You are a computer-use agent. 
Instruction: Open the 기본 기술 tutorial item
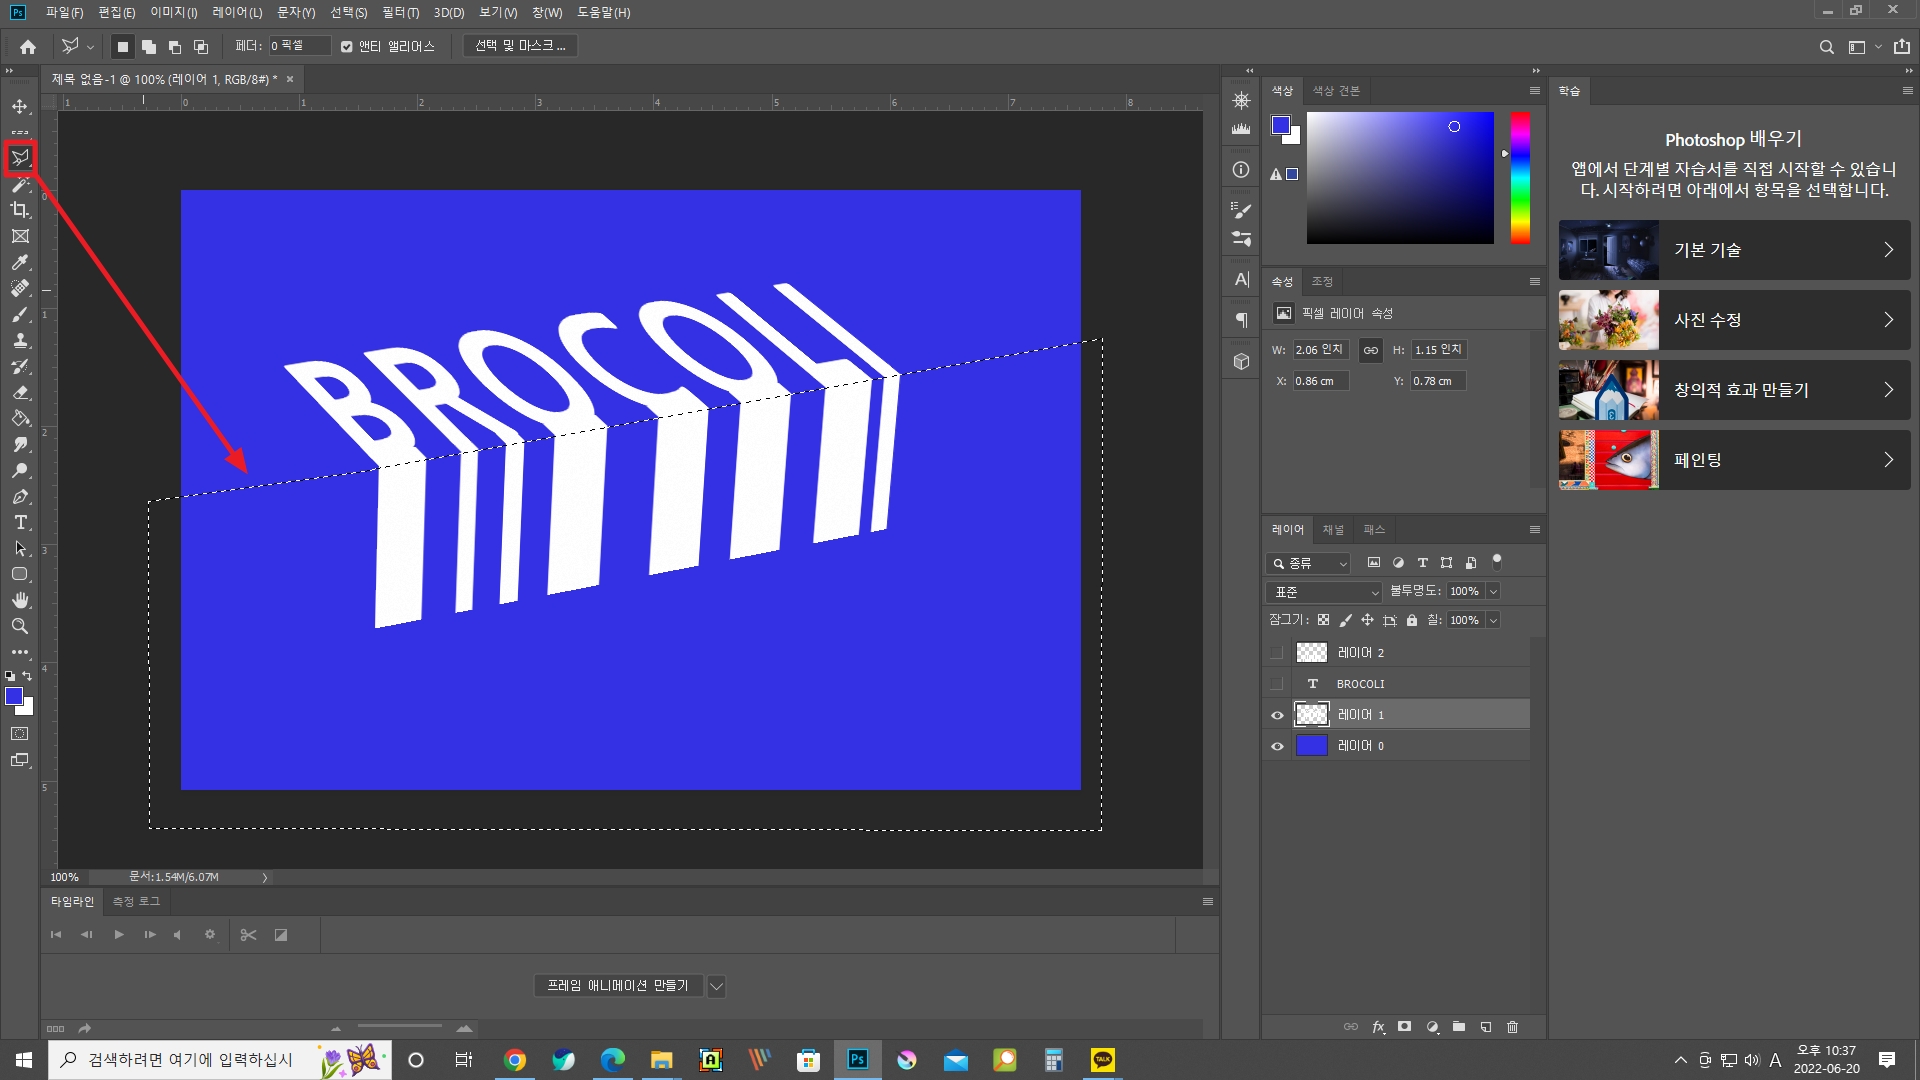click(x=1734, y=250)
